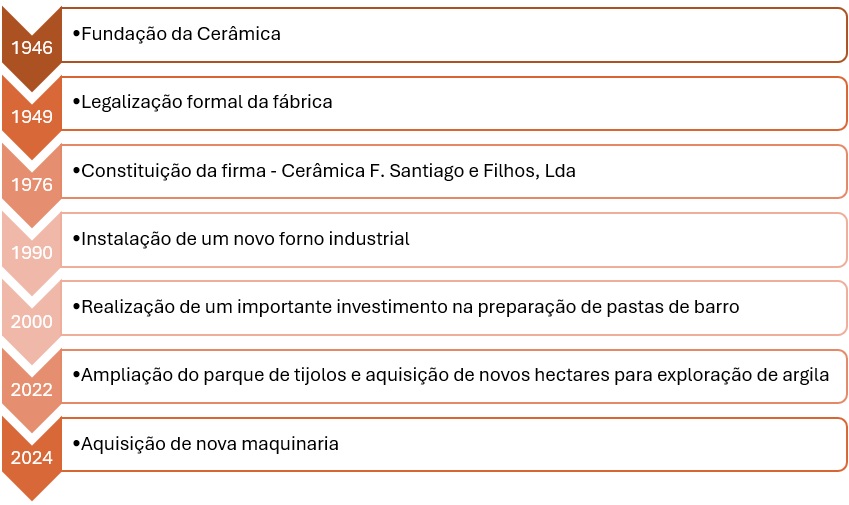
Task: Click the 1976 chevron marker
Action: click(x=31, y=184)
